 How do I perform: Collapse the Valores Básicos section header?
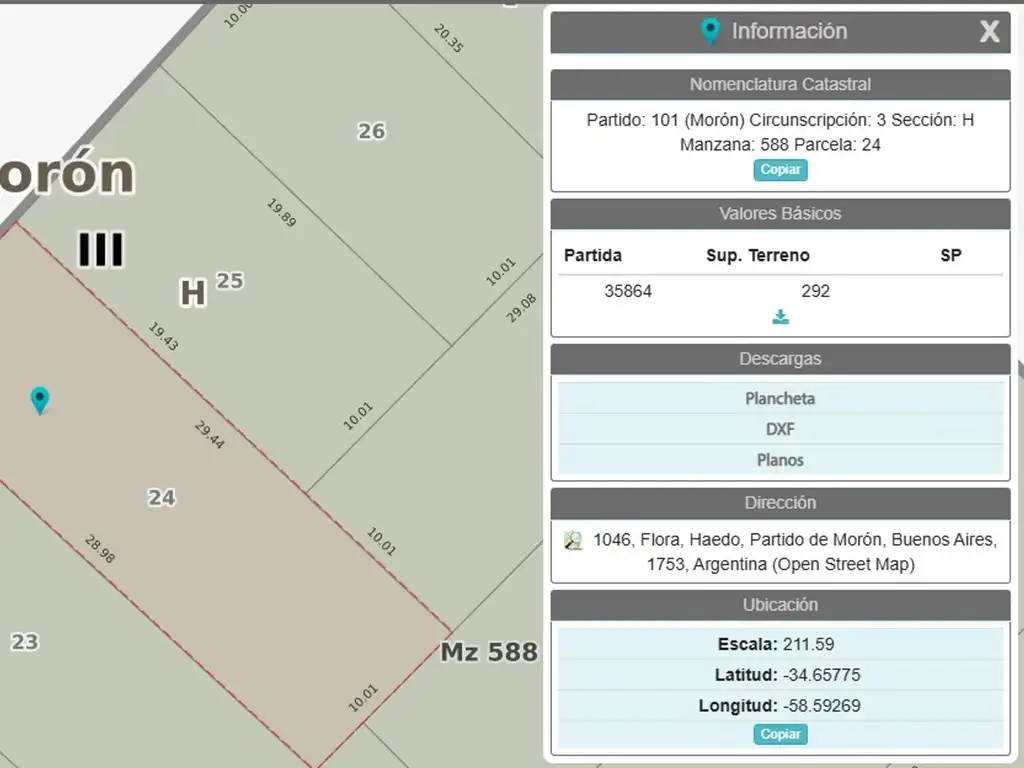pyautogui.click(x=780, y=214)
